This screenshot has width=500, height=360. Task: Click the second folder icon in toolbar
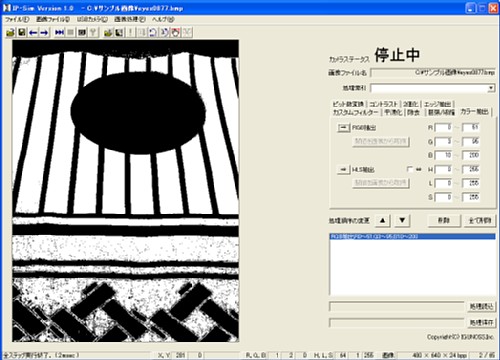click(x=108, y=32)
